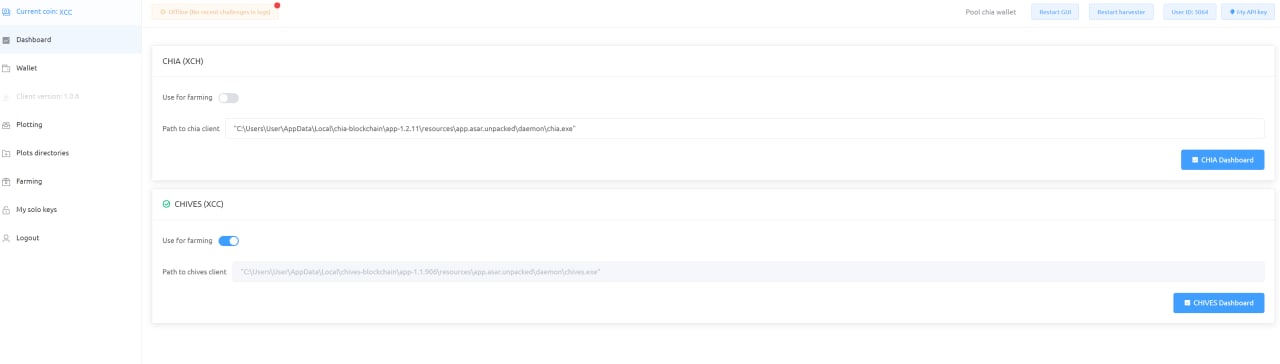This screenshot has width=1280, height=364.
Task: Click the XCC current coin link
Action: 66,12
